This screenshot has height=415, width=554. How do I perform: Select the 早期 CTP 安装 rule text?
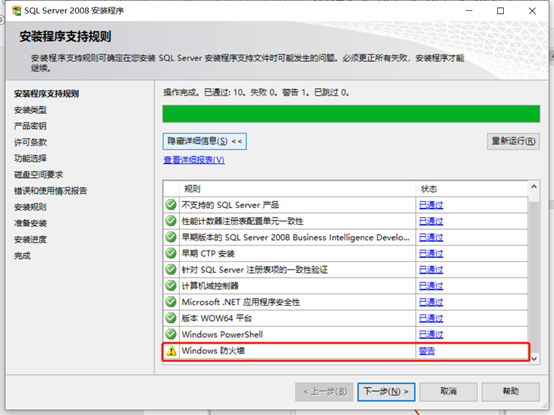[x=208, y=254]
